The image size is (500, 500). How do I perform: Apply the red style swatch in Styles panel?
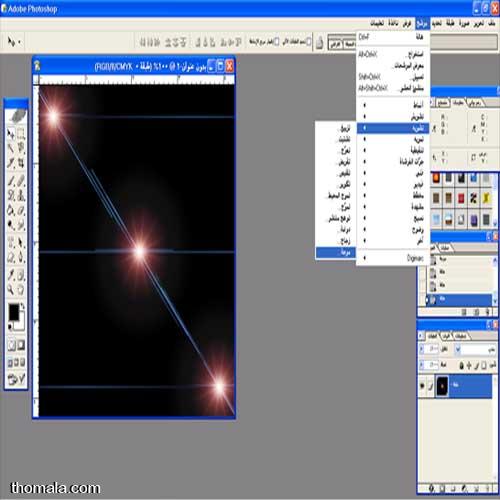(461, 199)
